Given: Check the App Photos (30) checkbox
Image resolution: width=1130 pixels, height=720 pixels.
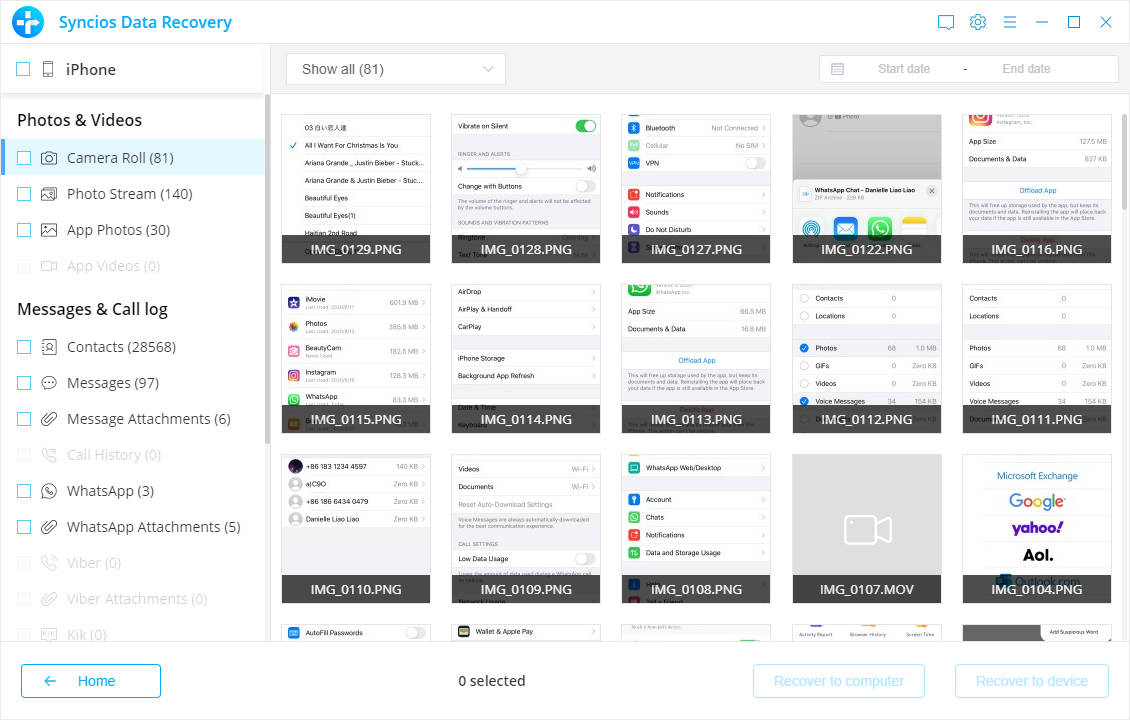Looking at the screenshot, I should [x=24, y=230].
